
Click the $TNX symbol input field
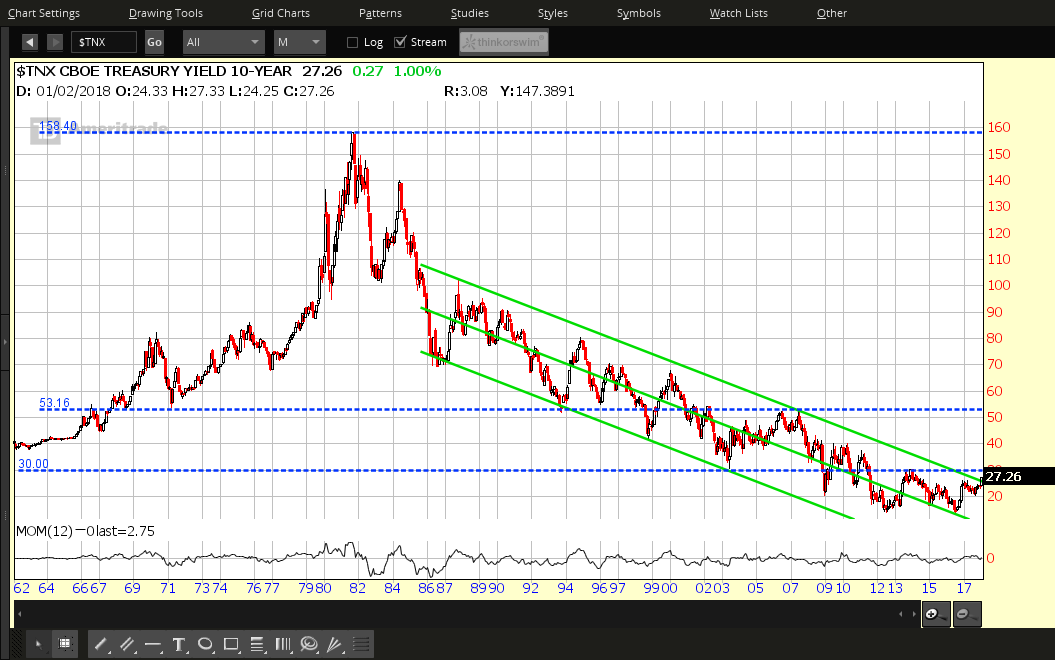coord(103,42)
